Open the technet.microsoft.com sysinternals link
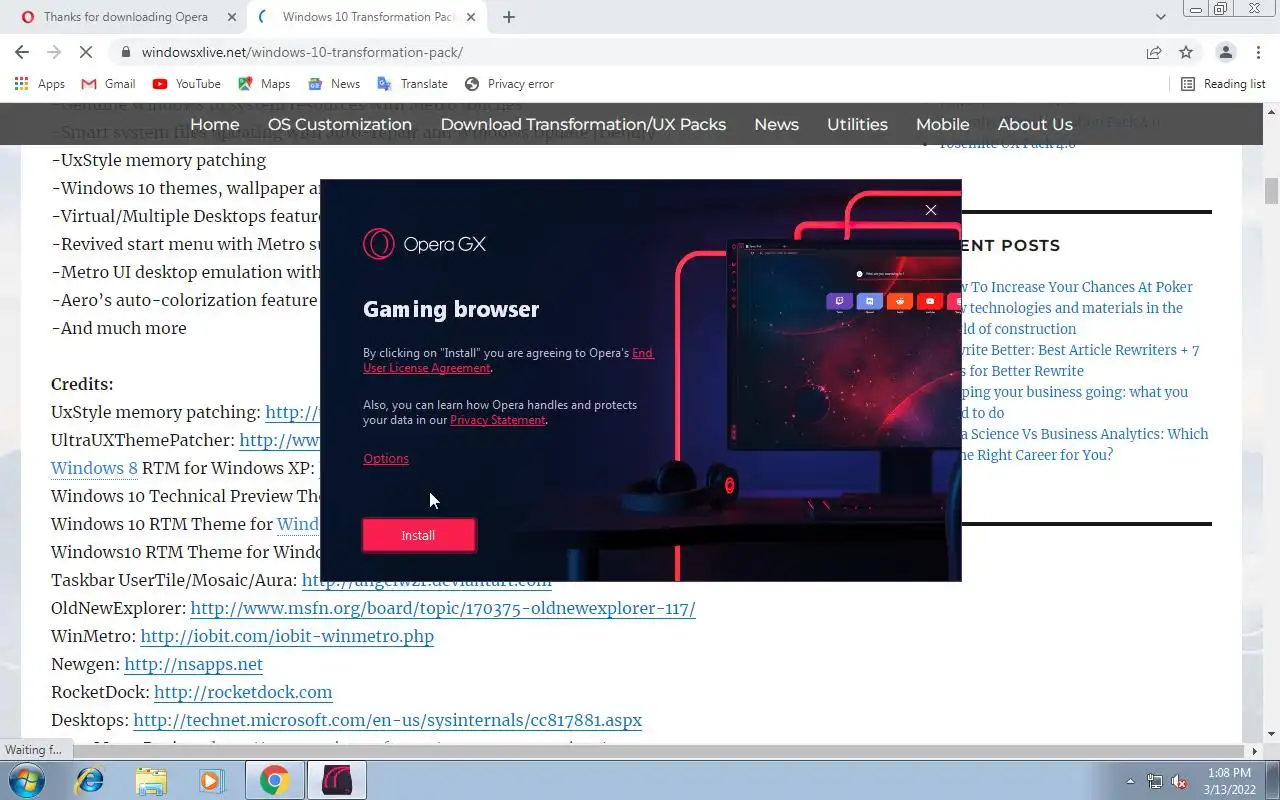 click(x=388, y=720)
